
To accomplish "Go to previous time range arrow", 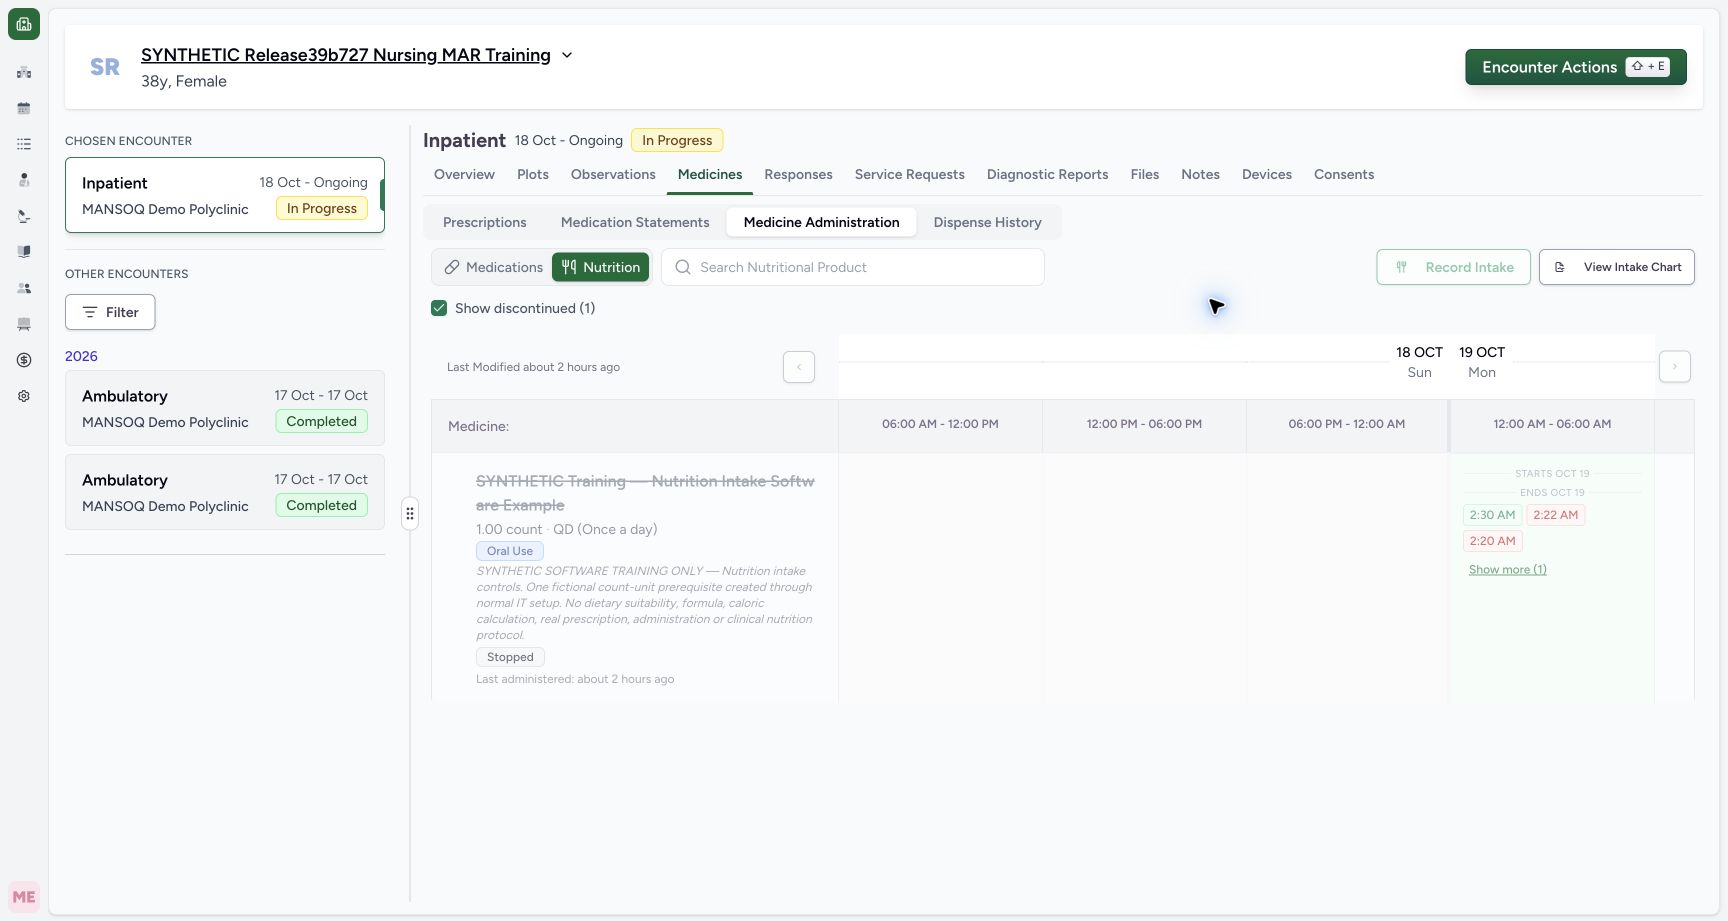I will (x=799, y=367).
